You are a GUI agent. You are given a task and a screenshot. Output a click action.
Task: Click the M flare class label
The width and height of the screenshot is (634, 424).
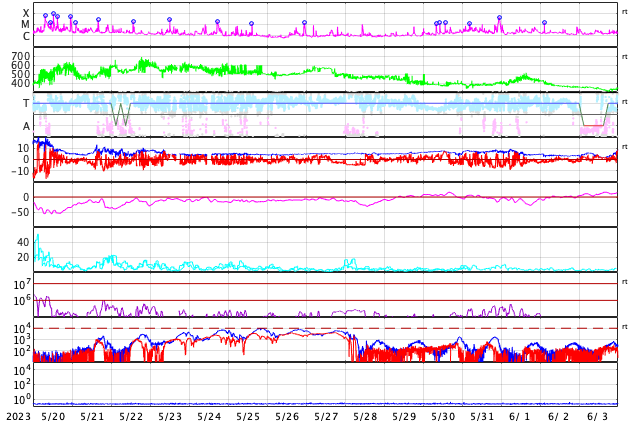(x=25, y=25)
